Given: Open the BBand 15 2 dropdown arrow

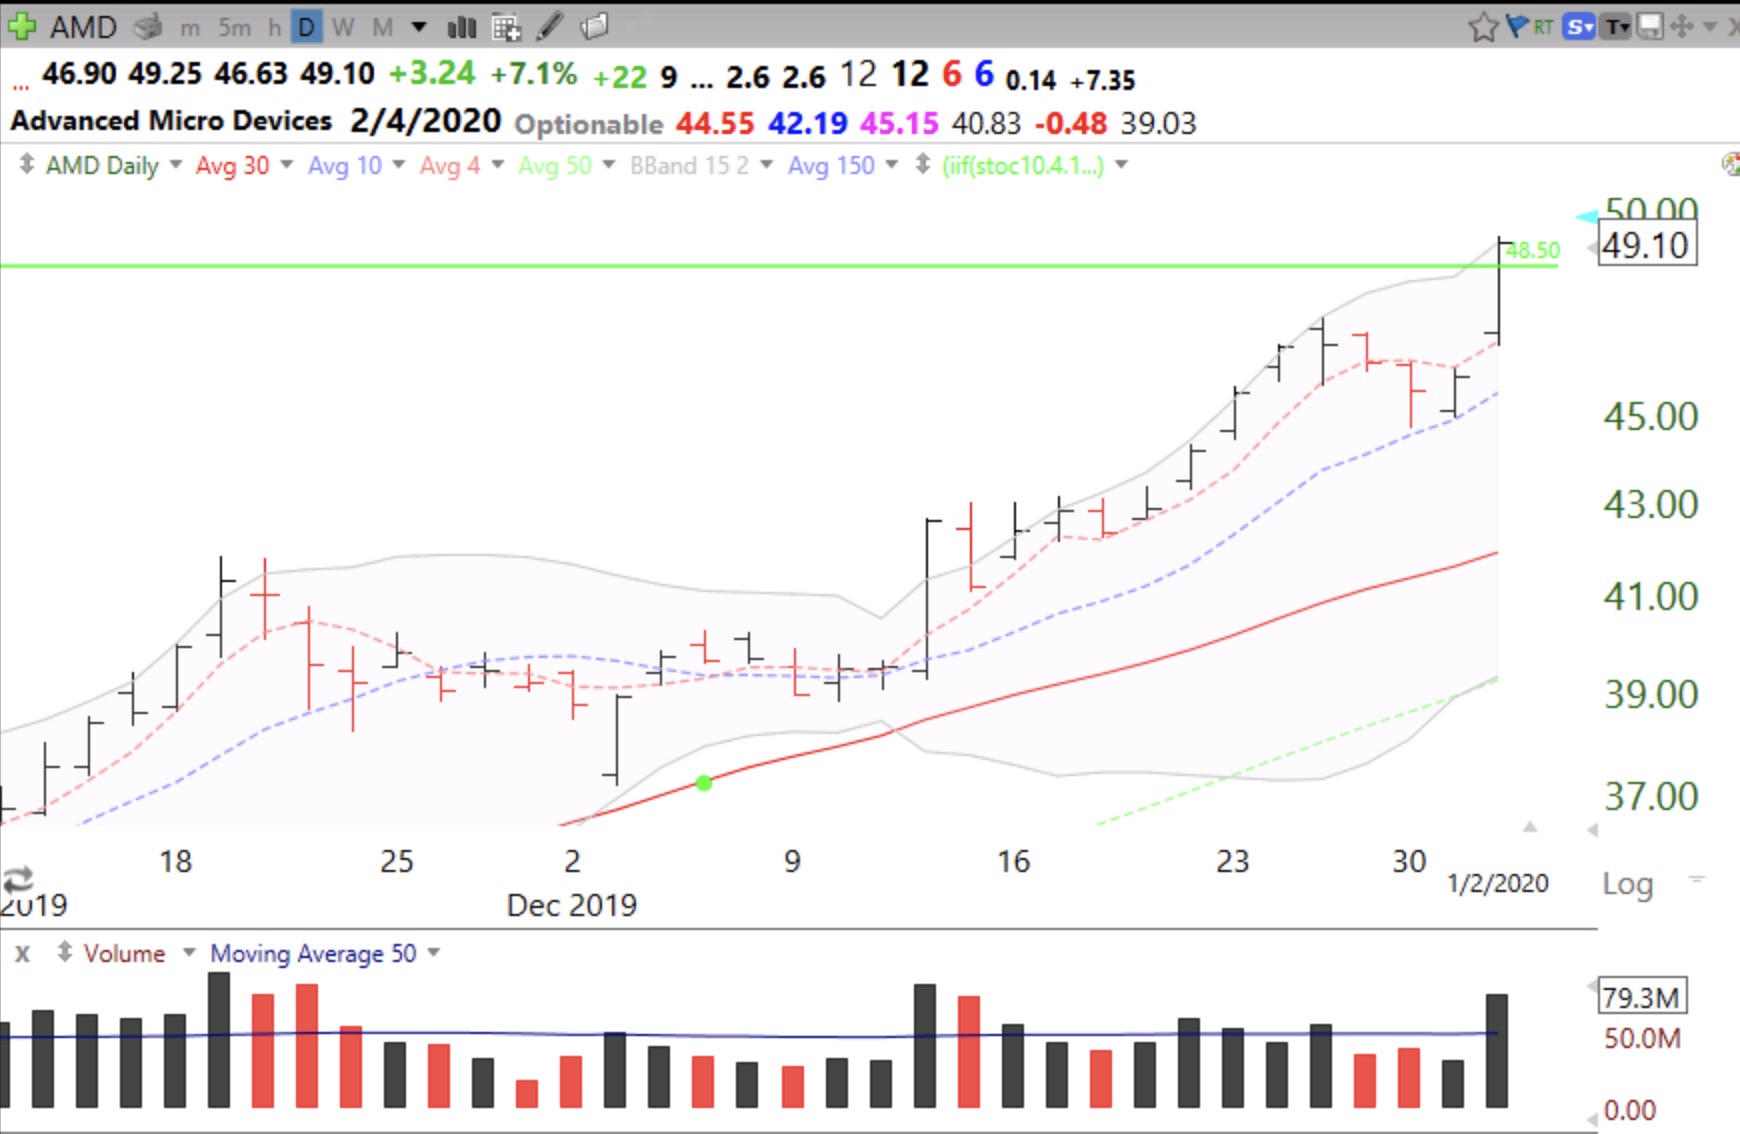Looking at the screenshot, I should click(x=766, y=164).
